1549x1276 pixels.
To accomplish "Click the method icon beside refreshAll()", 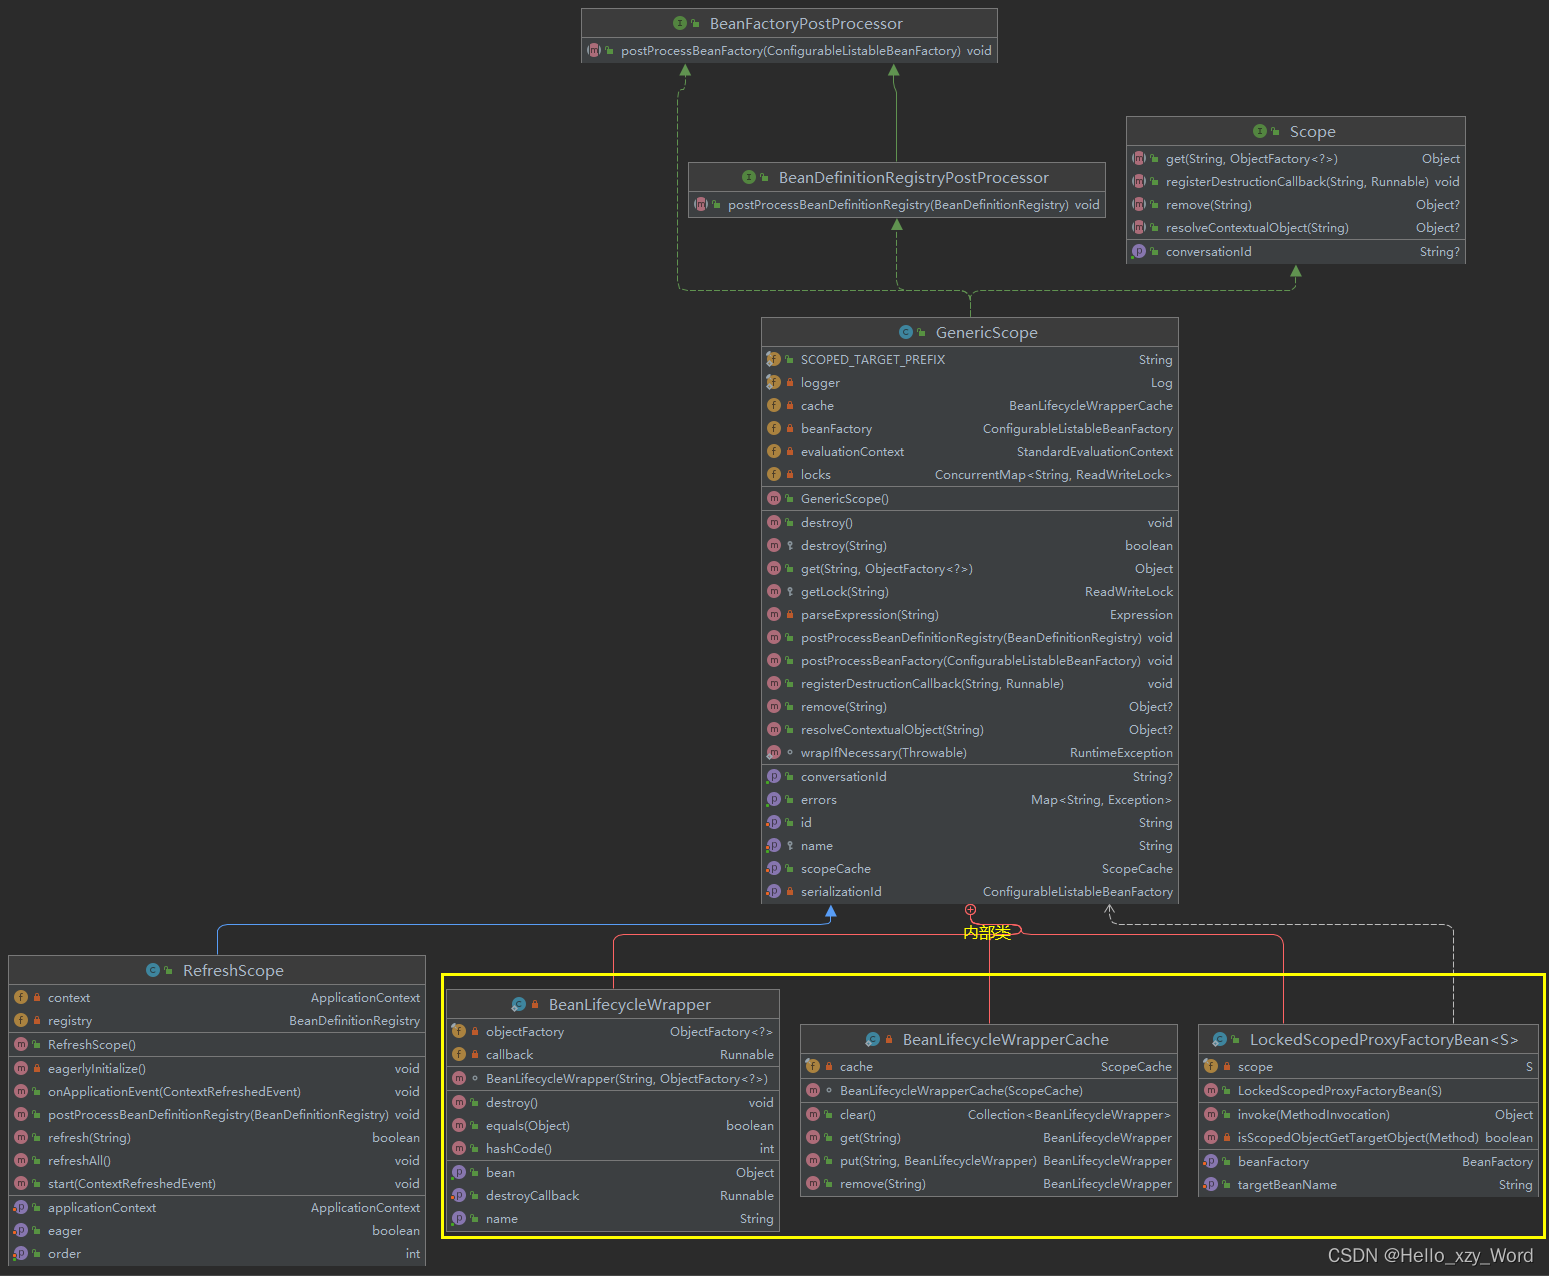I will 21,1160.
